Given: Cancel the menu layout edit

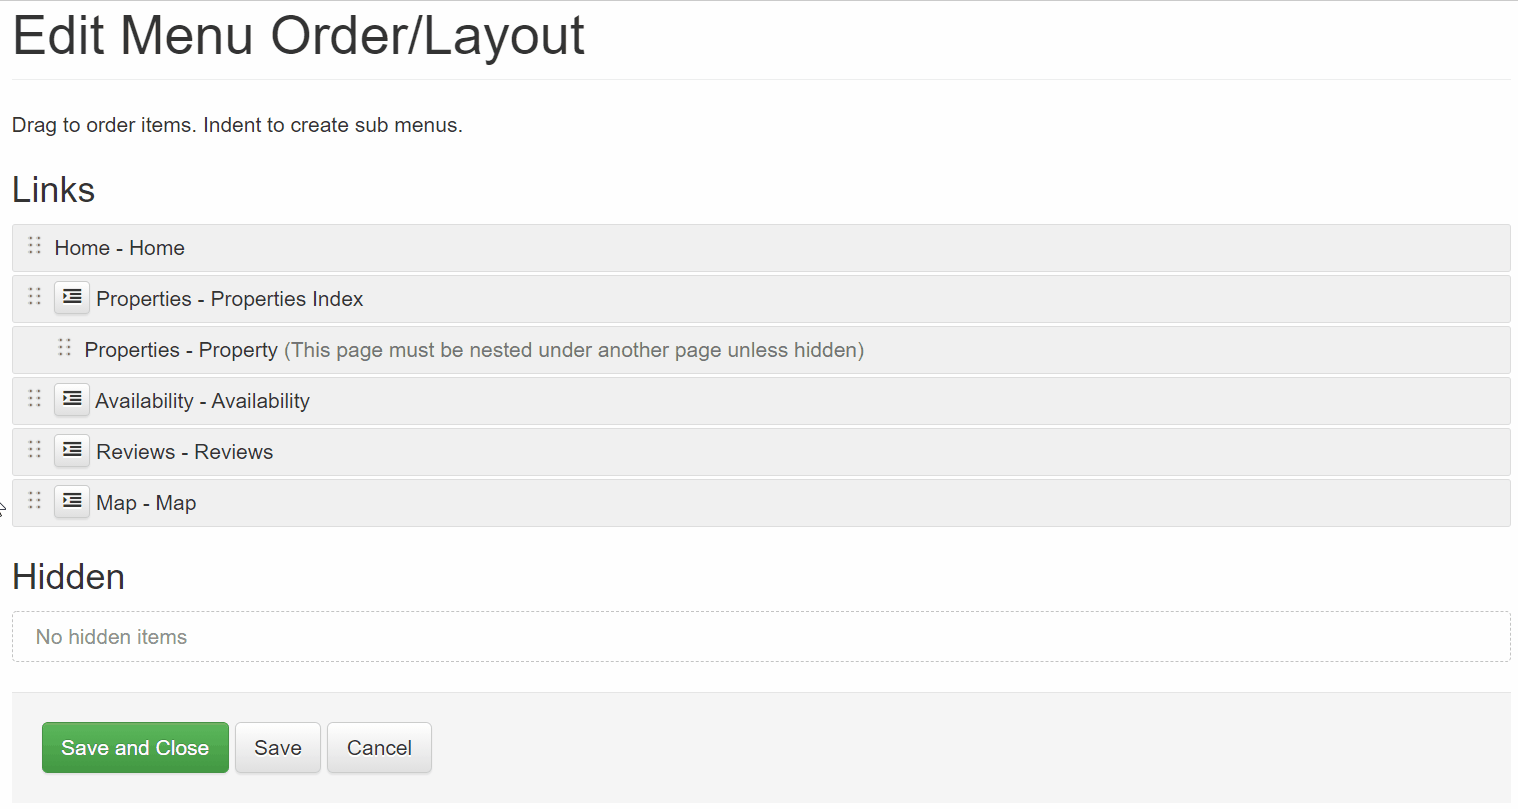Looking at the screenshot, I should [379, 748].
